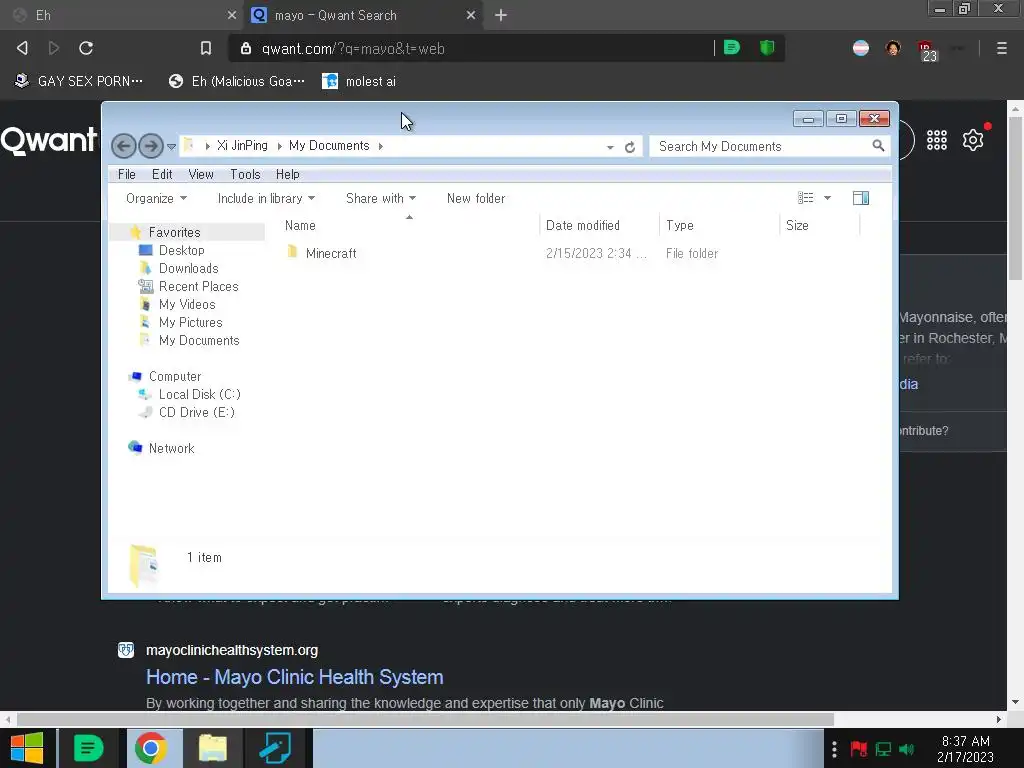Toggle the preview pane button
1024x768 pixels.
[861, 198]
